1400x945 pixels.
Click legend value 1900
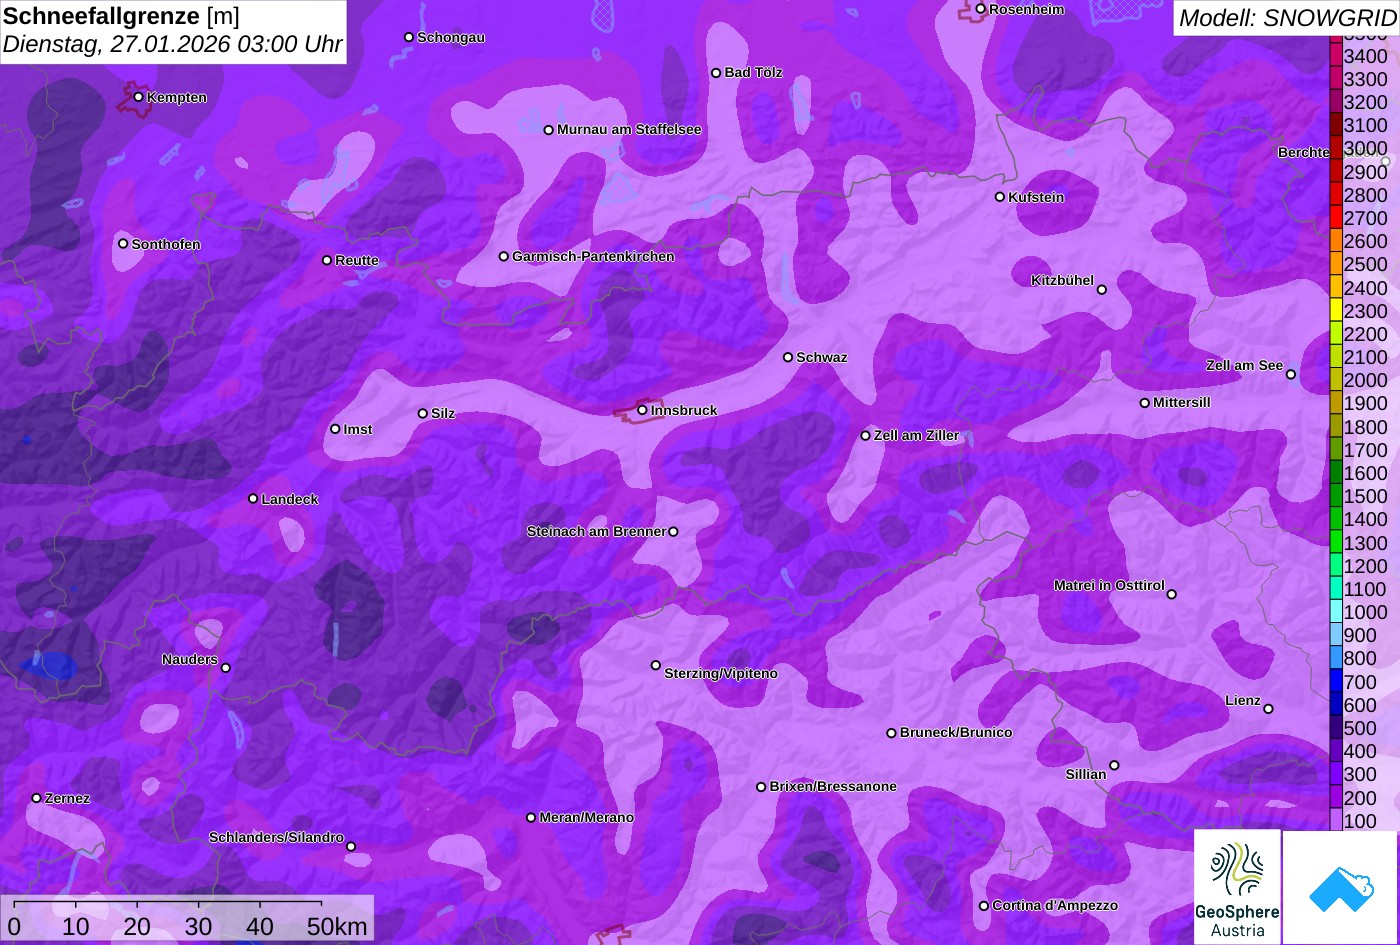1366,403
